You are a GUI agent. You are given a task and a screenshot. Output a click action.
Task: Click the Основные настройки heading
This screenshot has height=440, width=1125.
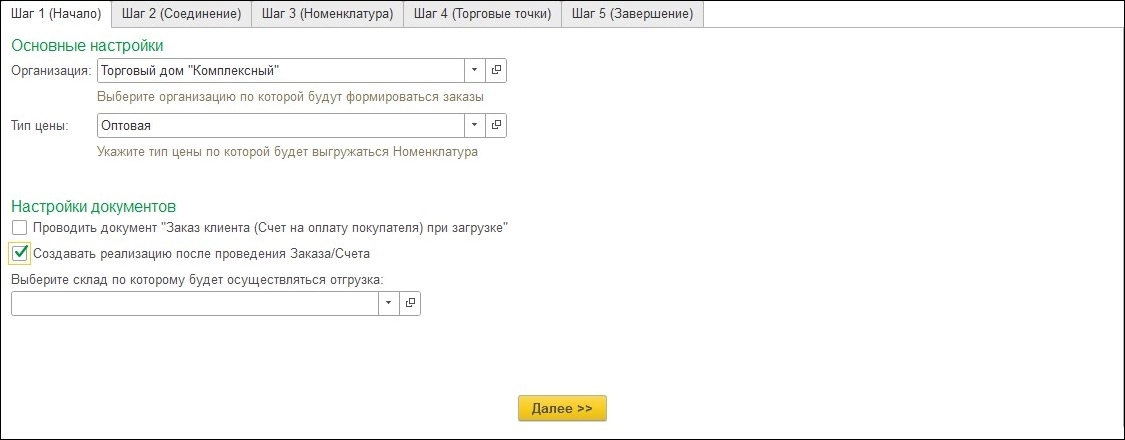(88, 46)
